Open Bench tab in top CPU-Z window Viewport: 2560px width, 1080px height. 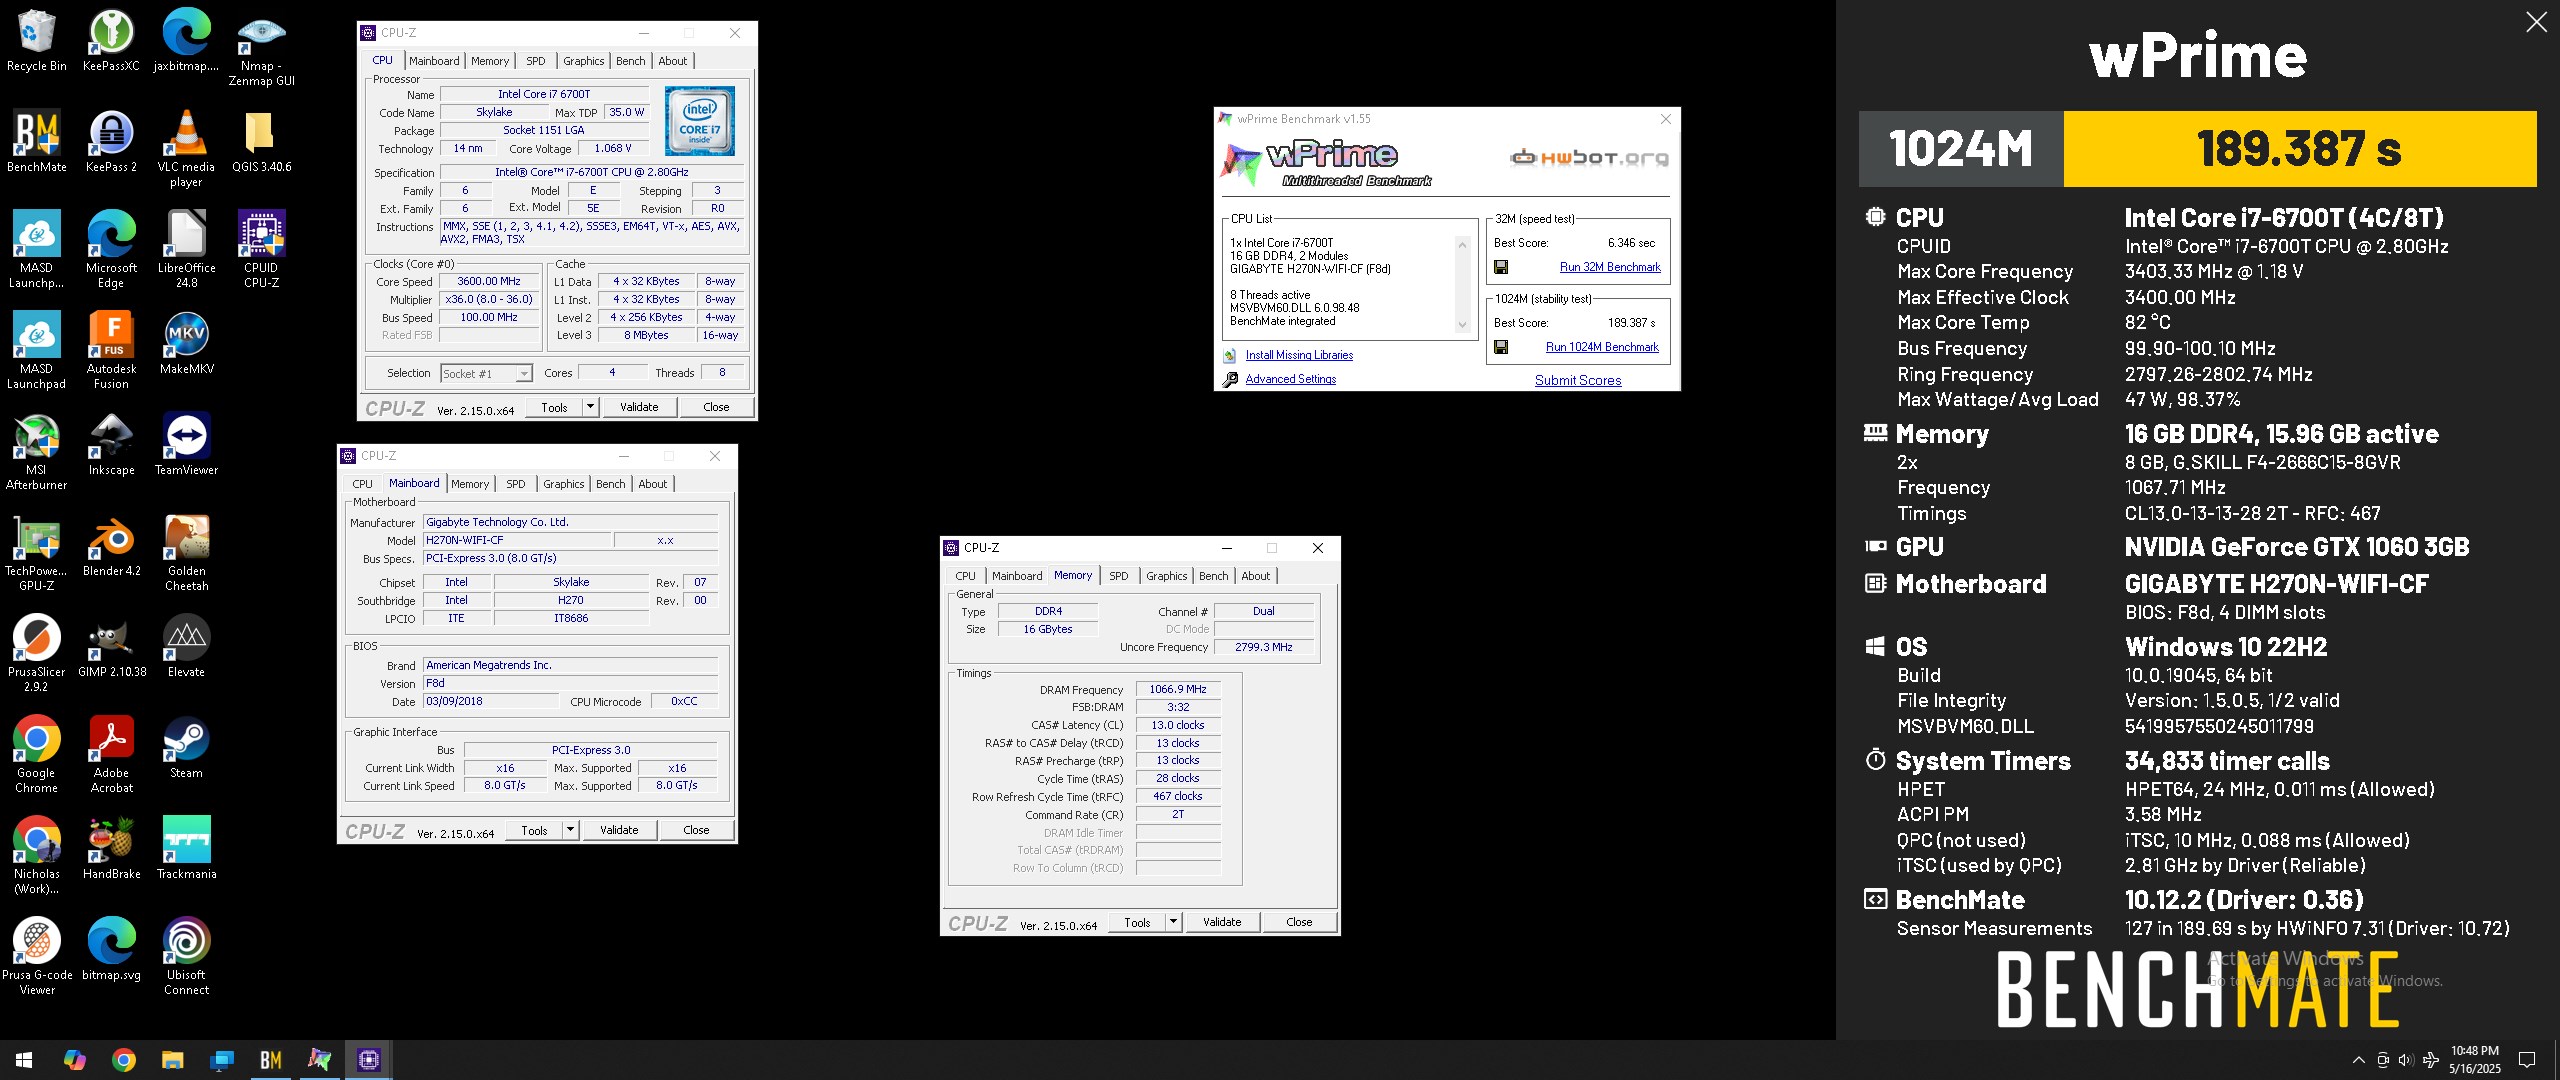[x=630, y=61]
